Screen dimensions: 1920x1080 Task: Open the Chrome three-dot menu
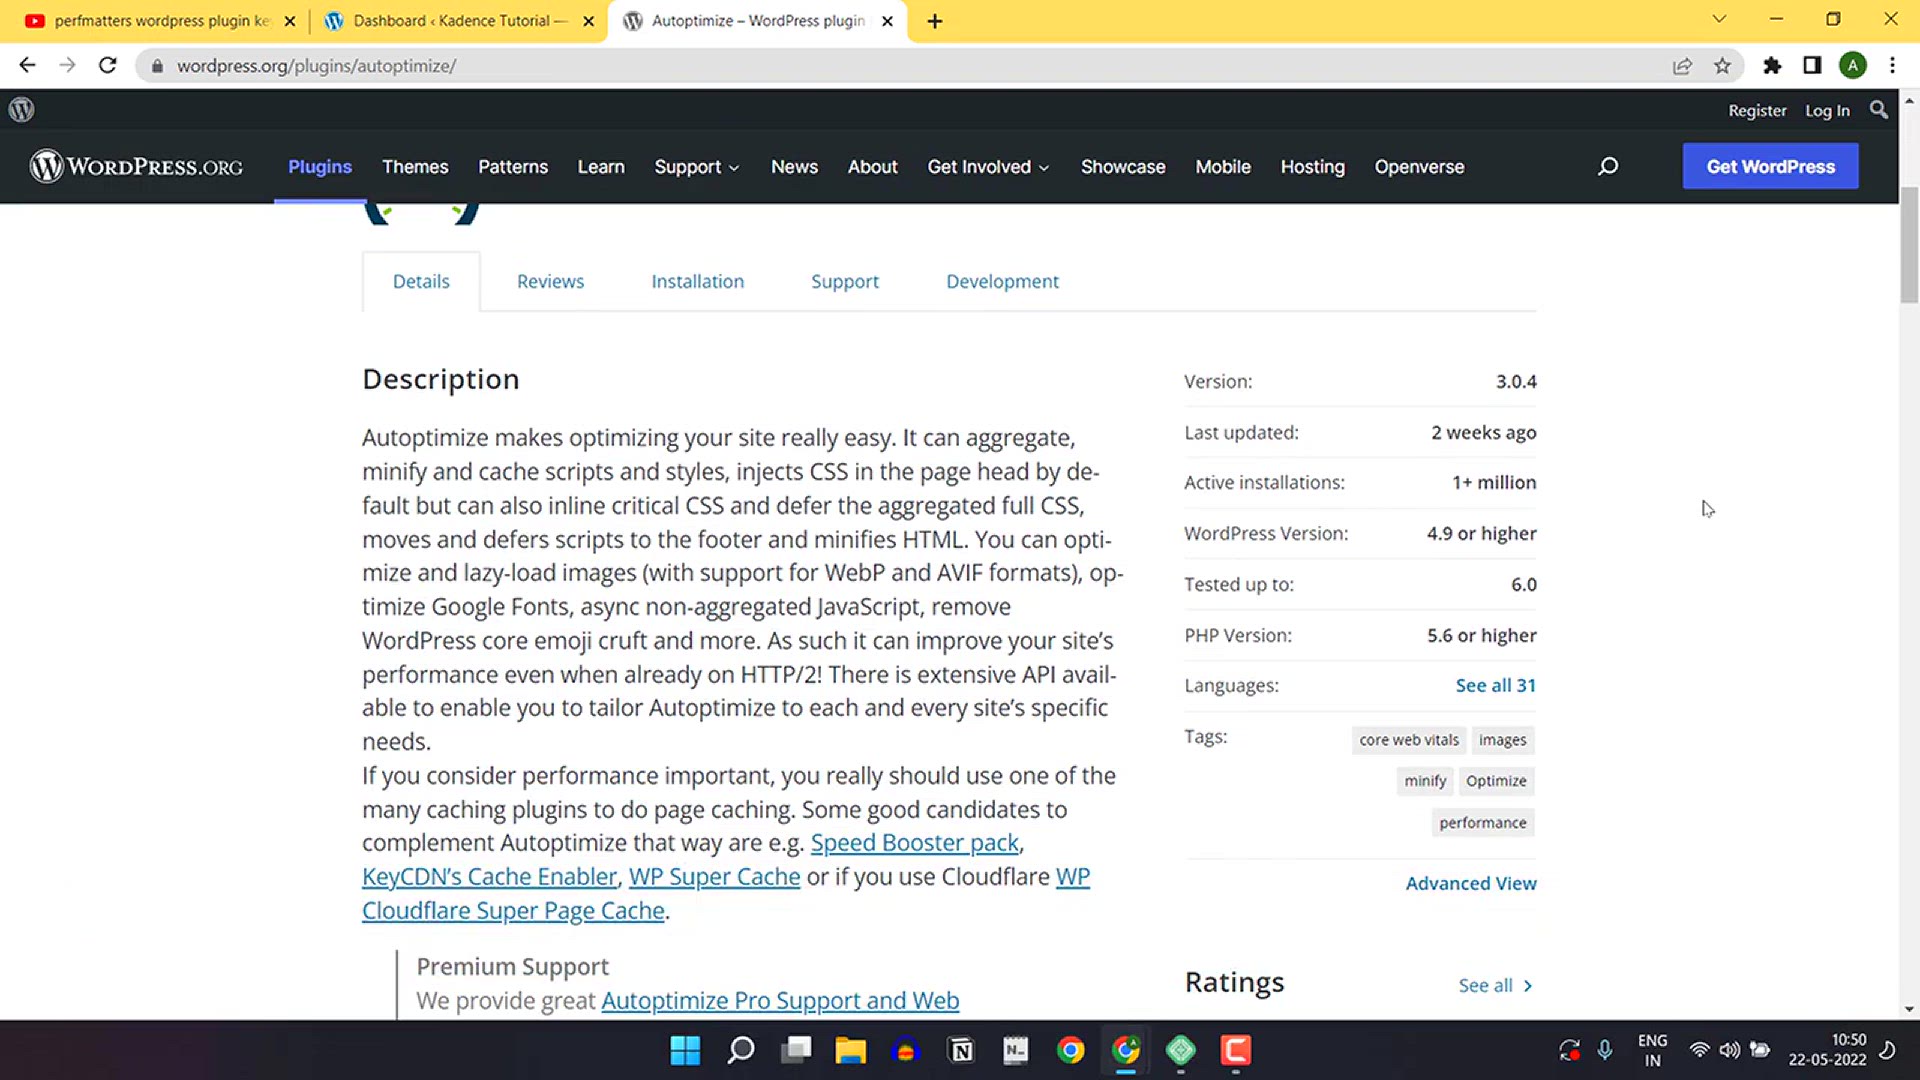coord(1892,66)
